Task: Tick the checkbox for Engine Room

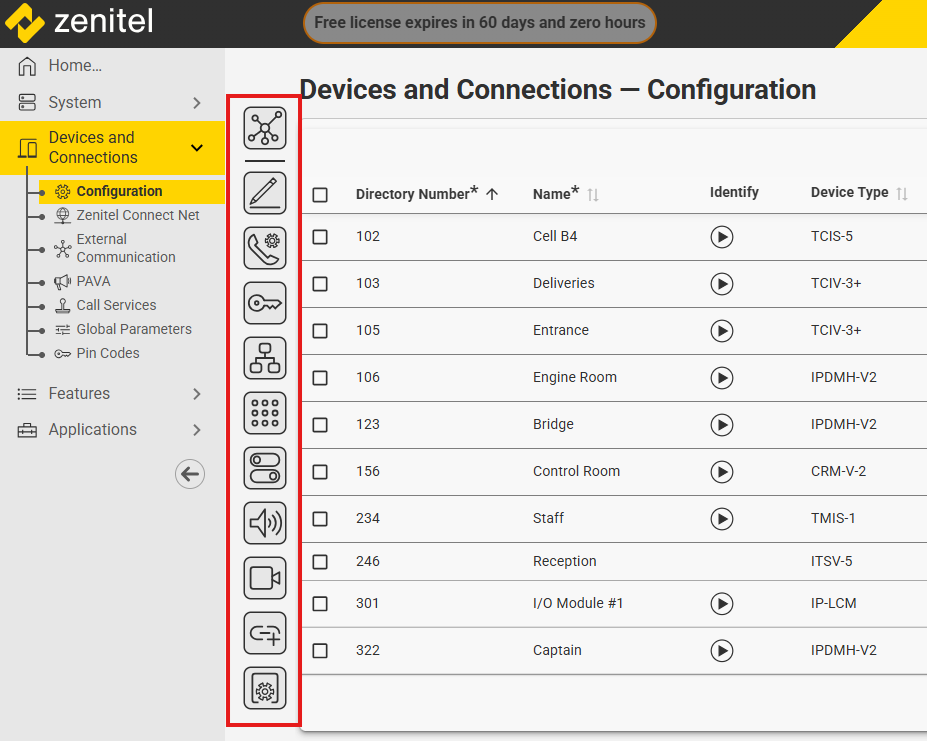Action: pos(320,378)
